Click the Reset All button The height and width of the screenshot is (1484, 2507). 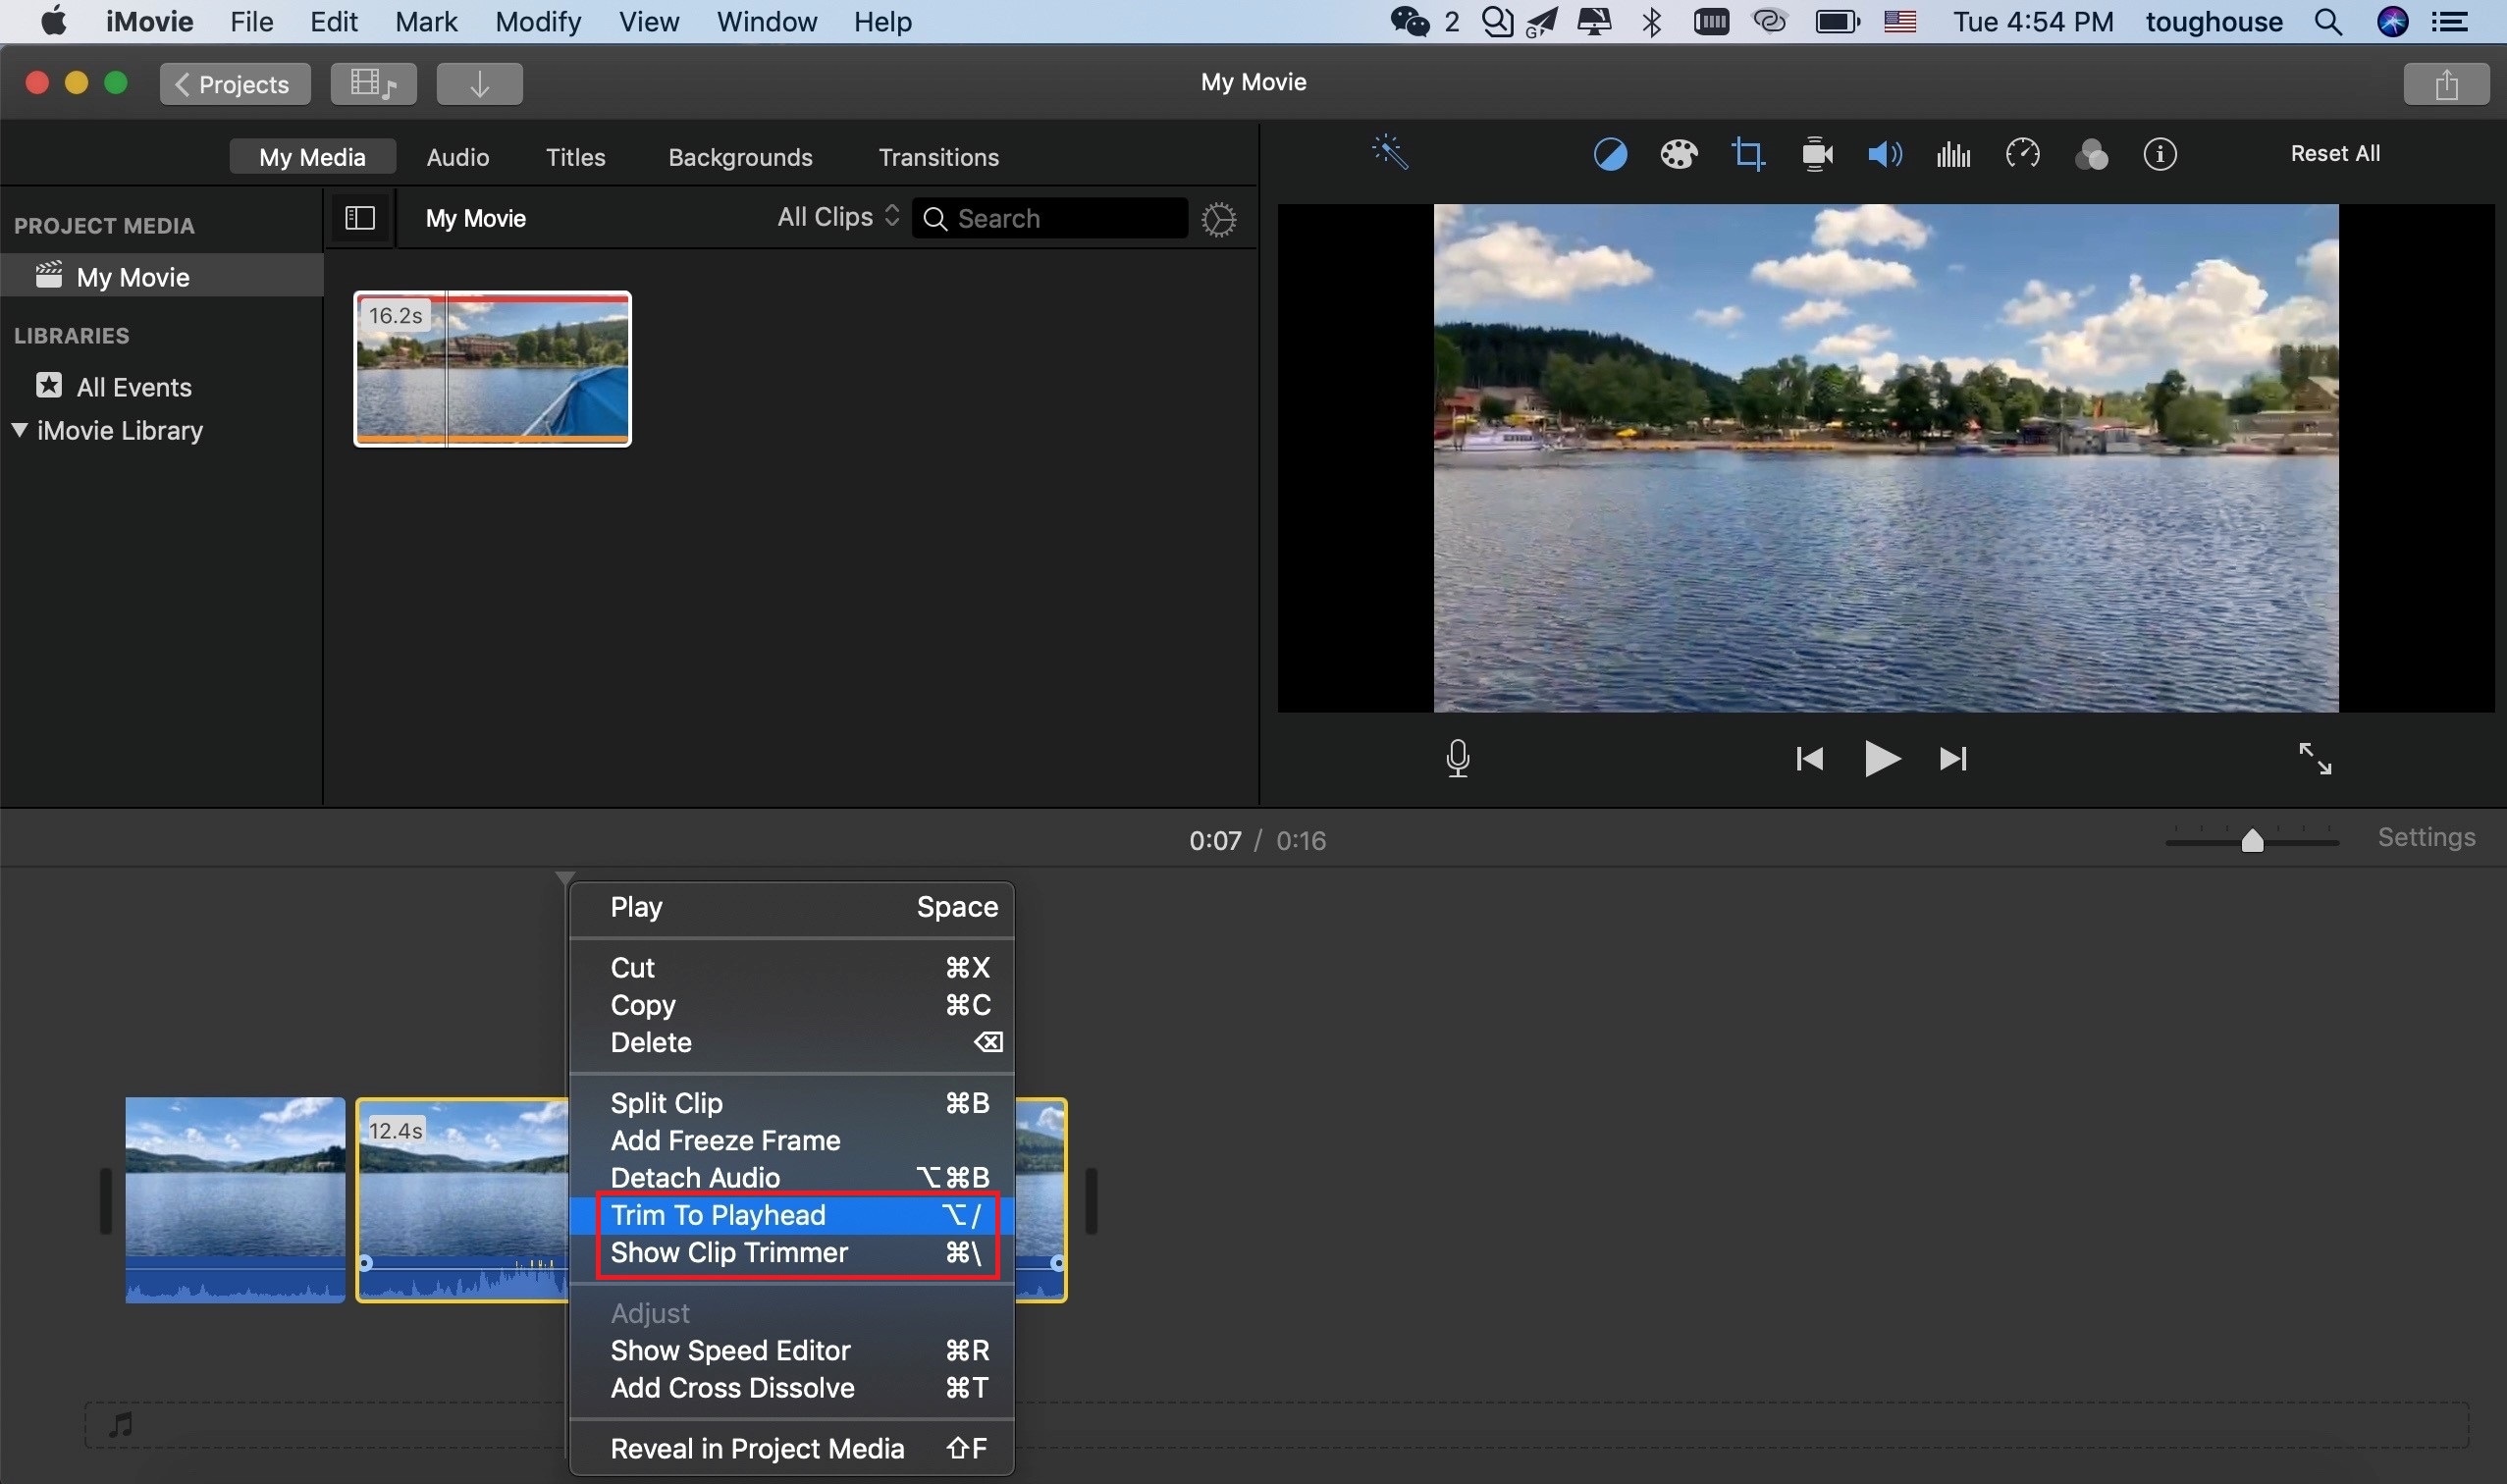[x=2335, y=155]
